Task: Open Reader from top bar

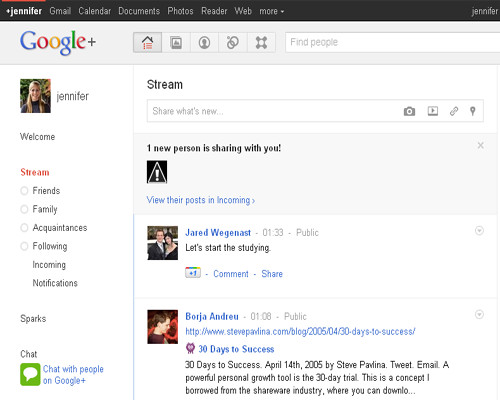Action: pyautogui.click(x=214, y=11)
